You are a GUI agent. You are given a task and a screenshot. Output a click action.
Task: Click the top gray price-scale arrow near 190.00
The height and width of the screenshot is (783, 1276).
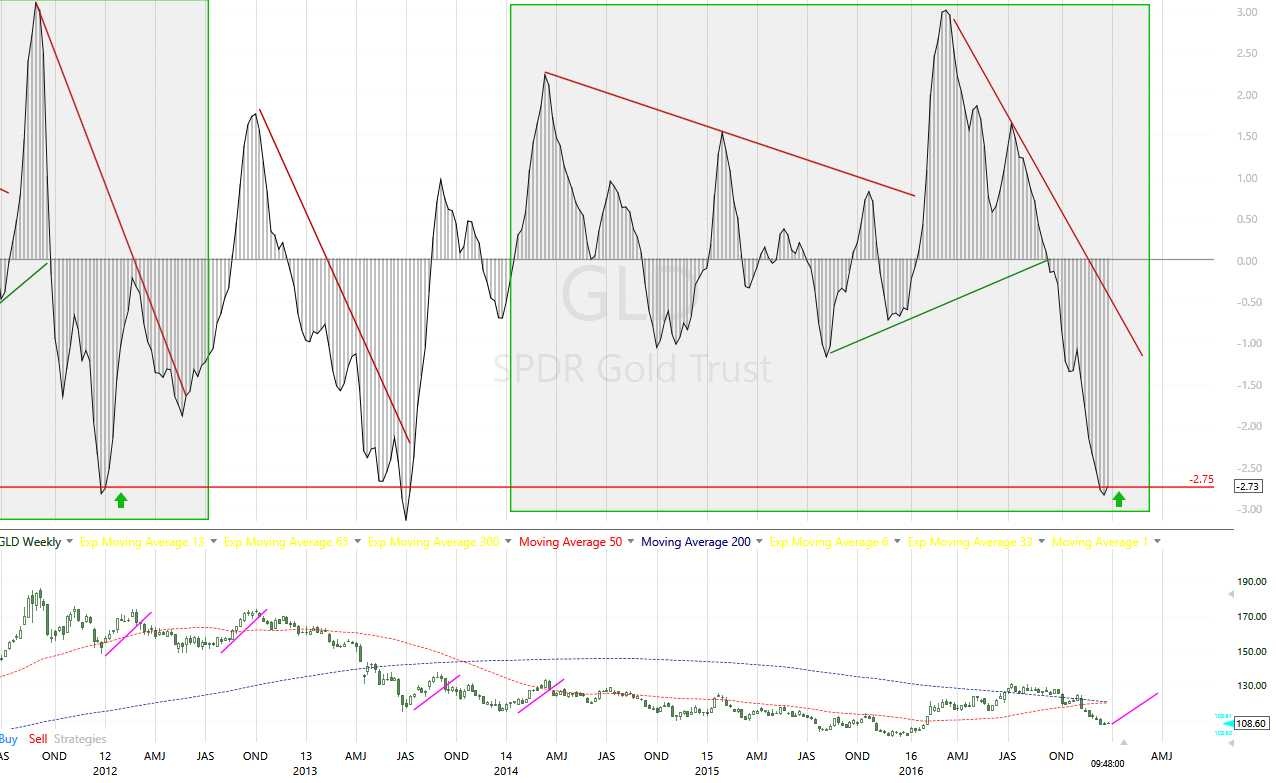point(1229,594)
